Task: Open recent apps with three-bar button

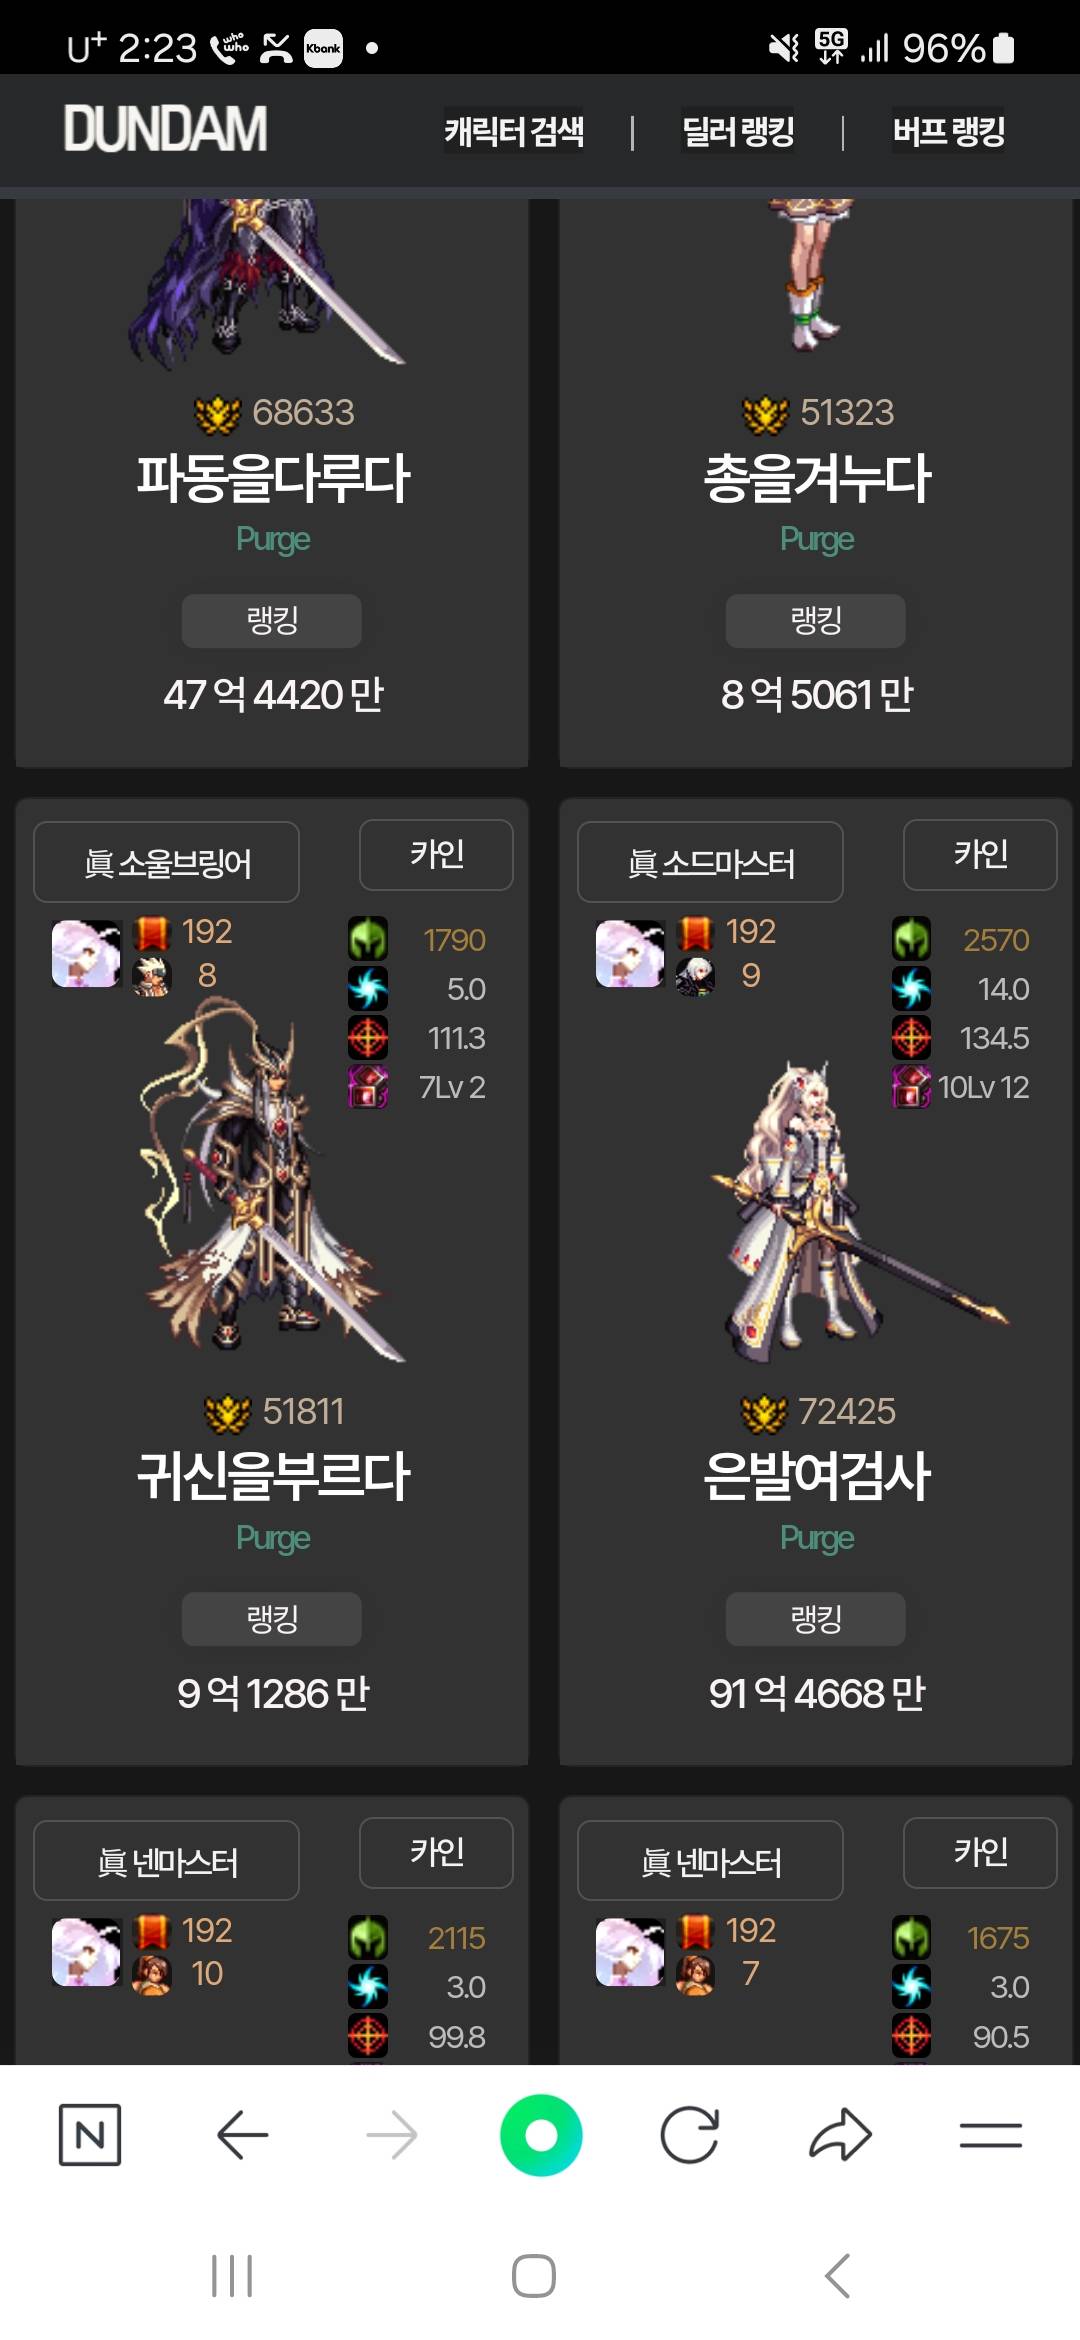Action: tap(232, 2277)
